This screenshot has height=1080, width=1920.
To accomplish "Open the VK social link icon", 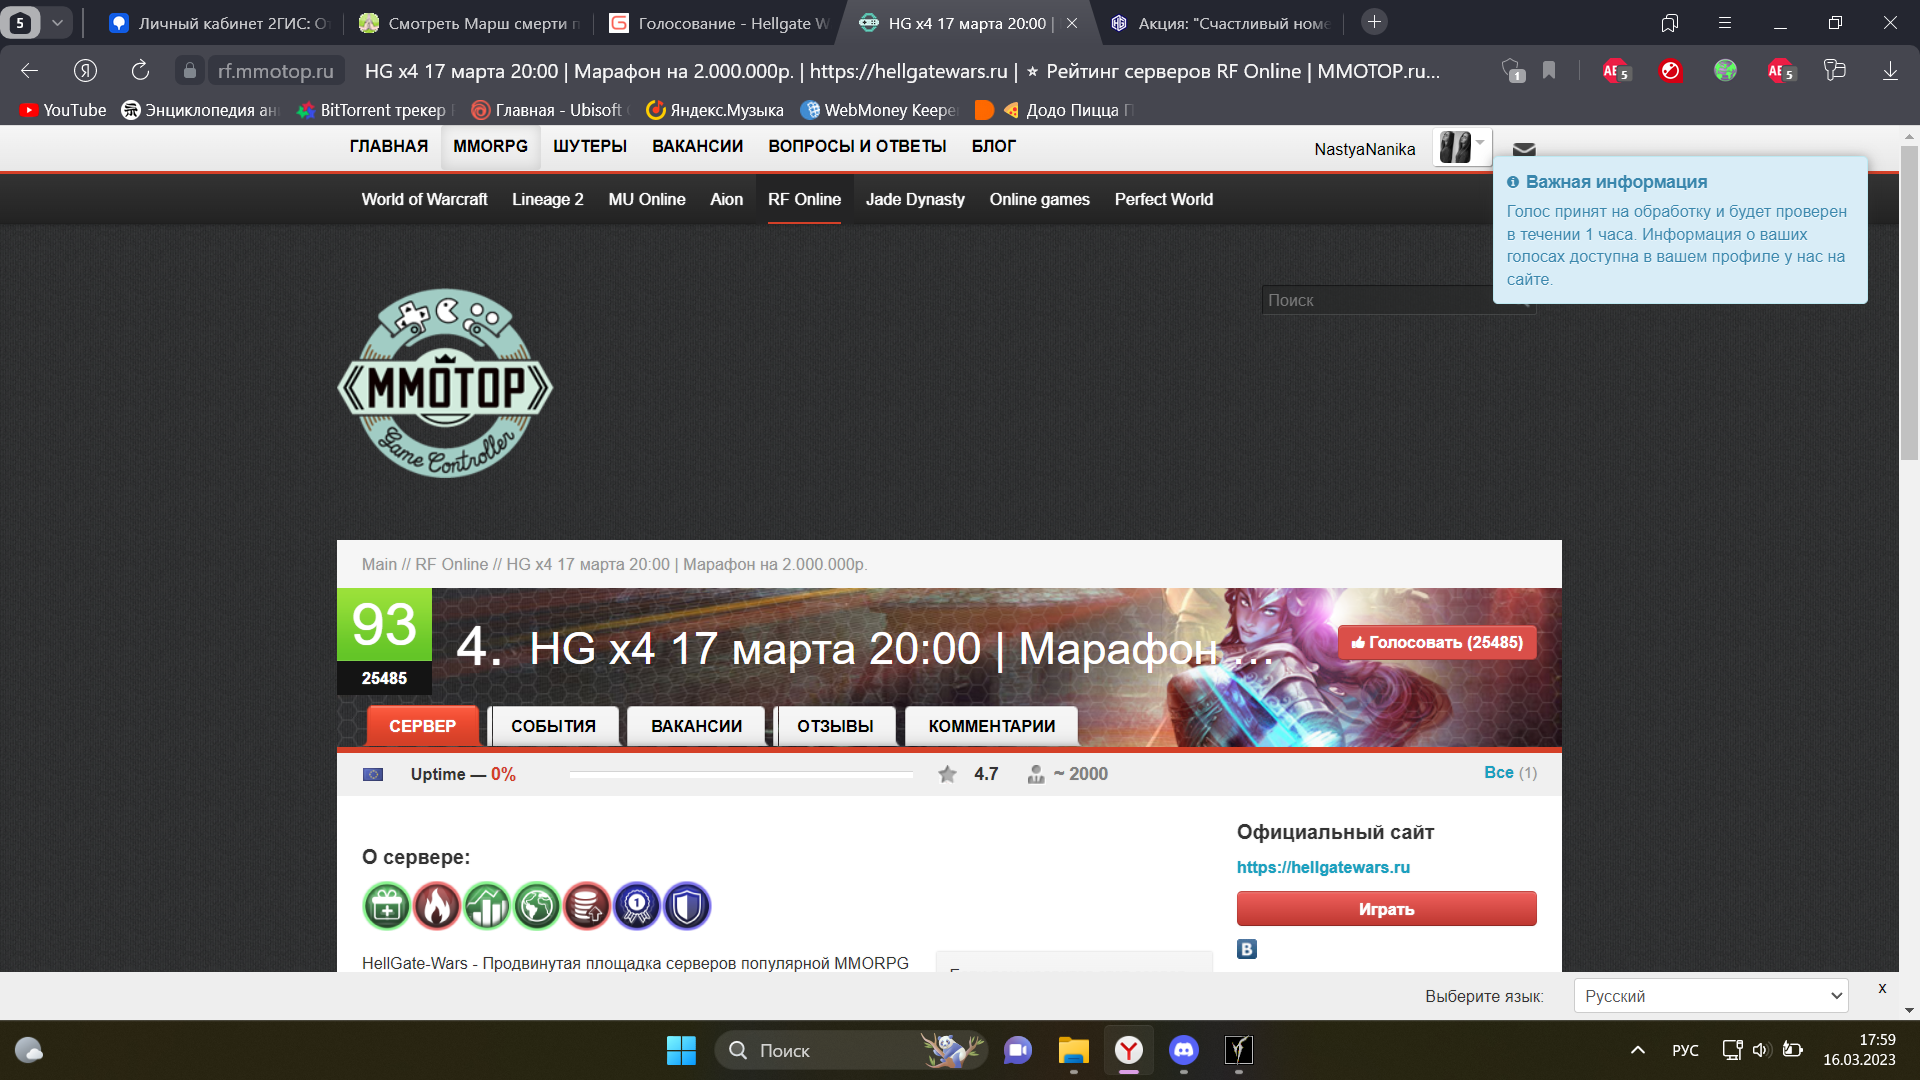I will click(1247, 949).
